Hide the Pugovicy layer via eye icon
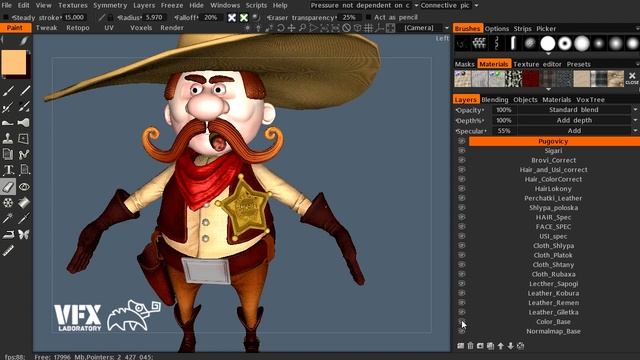 pyautogui.click(x=462, y=141)
